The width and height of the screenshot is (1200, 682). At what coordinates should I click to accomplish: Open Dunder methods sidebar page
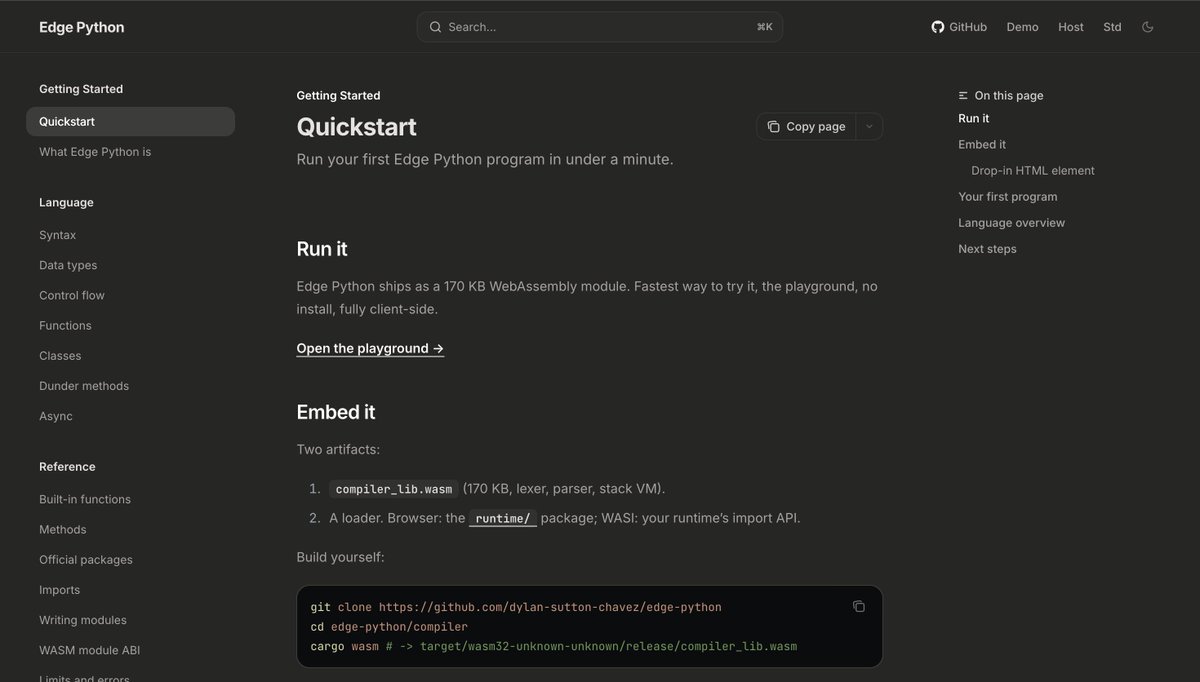pyautogui.click(x=84, y=386)
